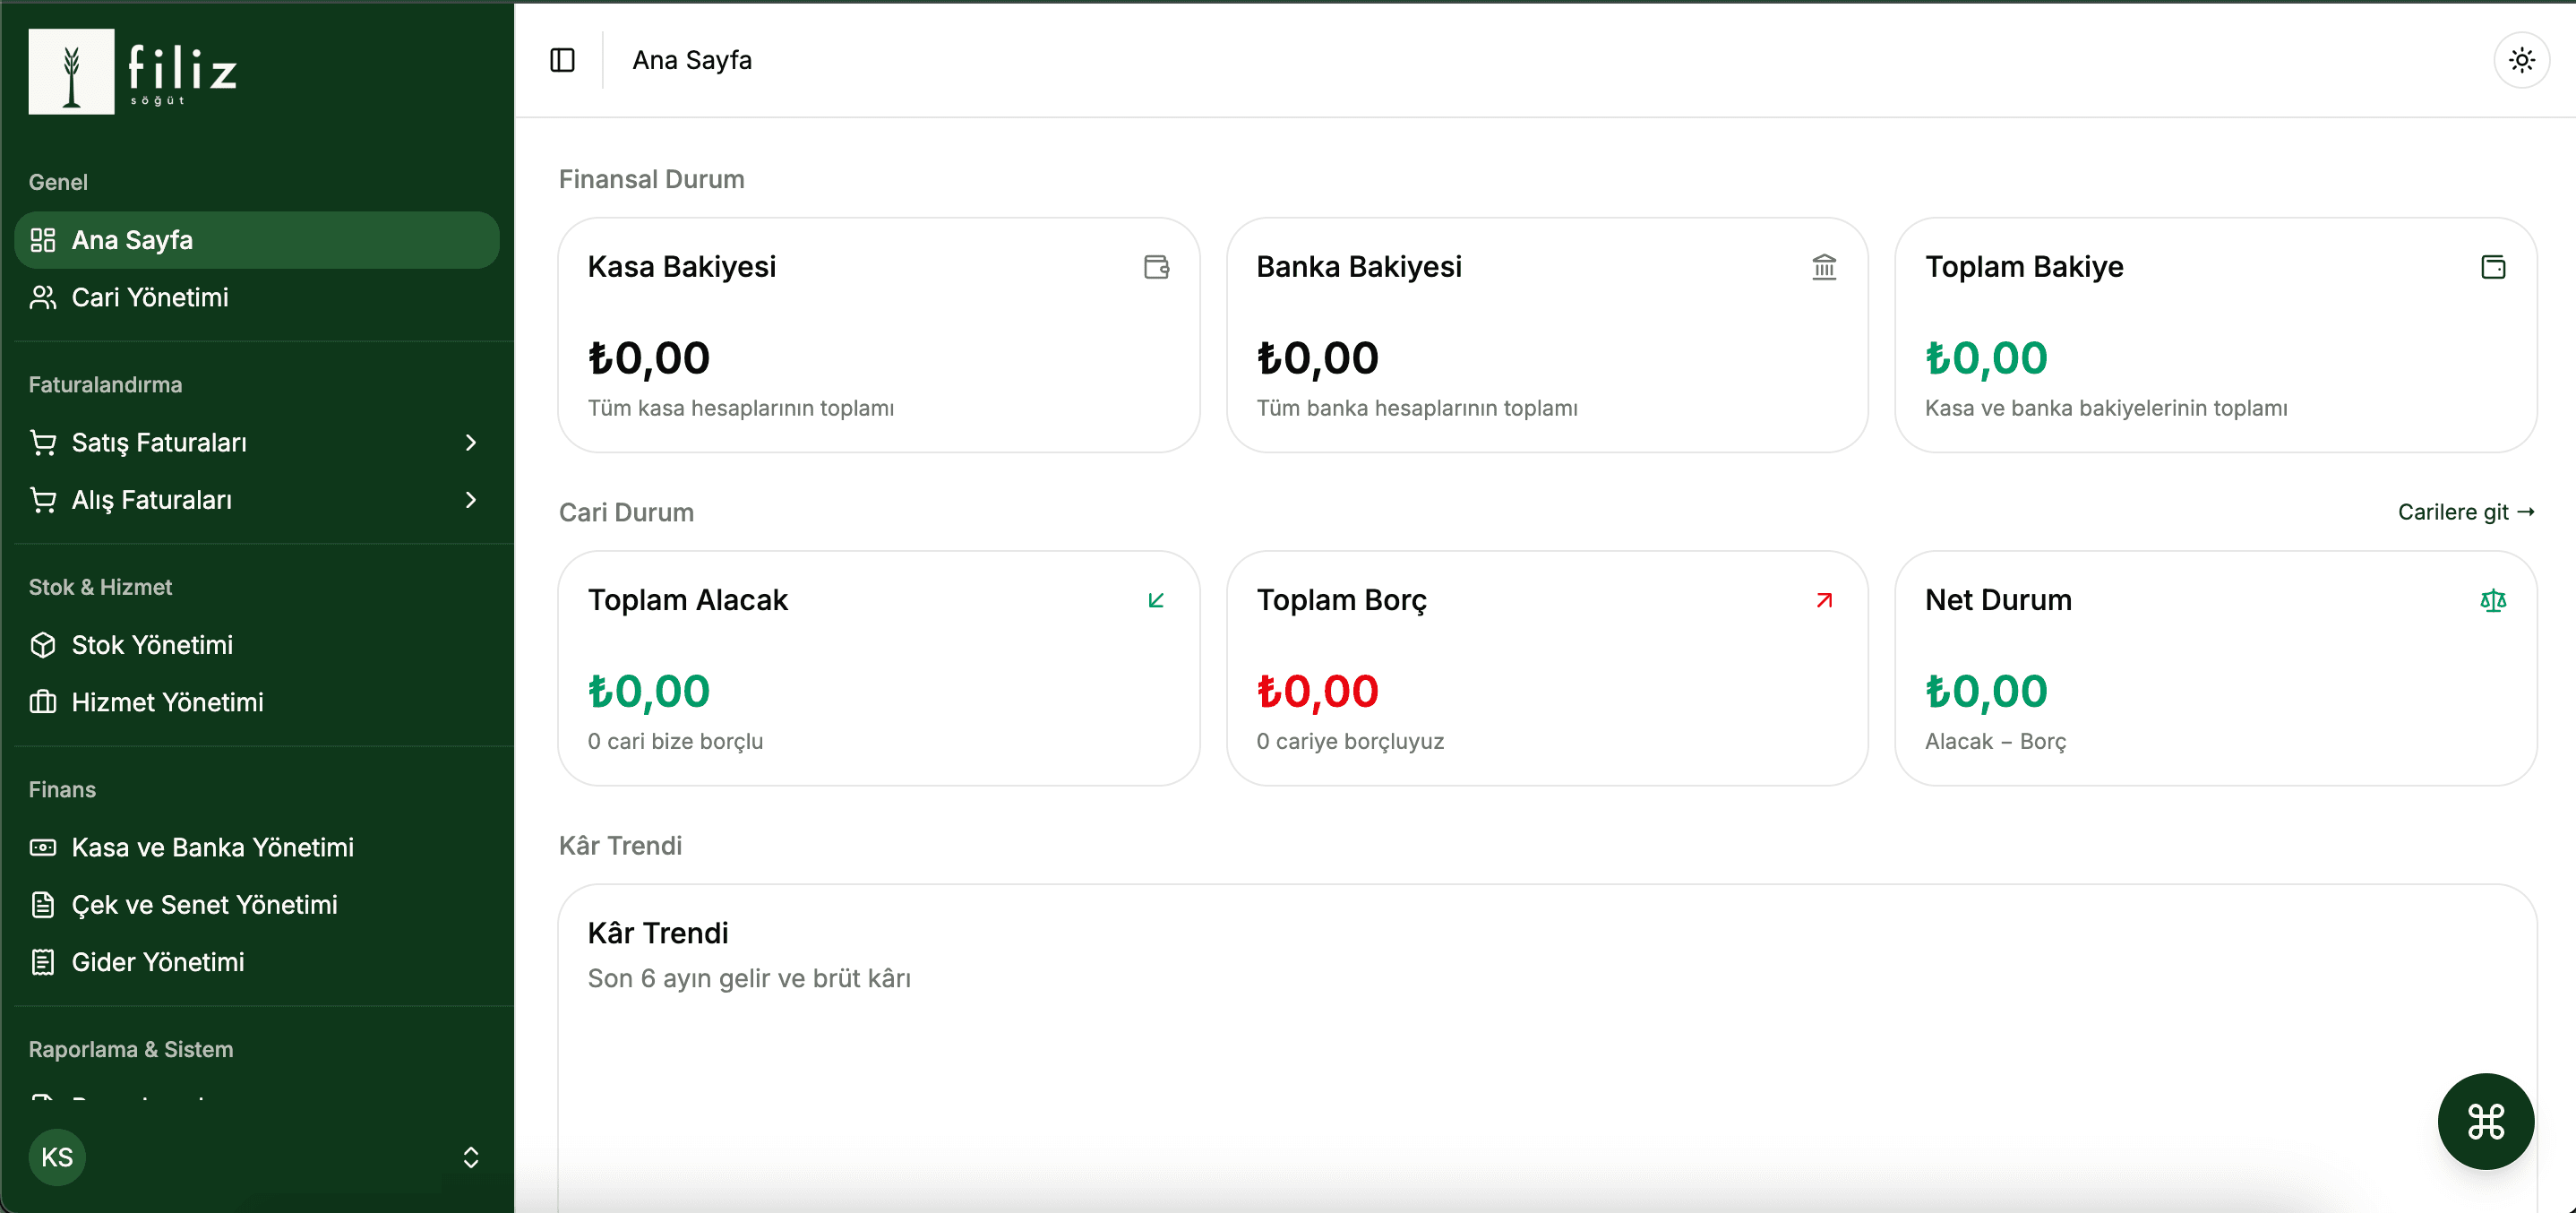2576x1213 pixels.
Task: Click the Finansal Durum section heading
Action: click(651, 179)
